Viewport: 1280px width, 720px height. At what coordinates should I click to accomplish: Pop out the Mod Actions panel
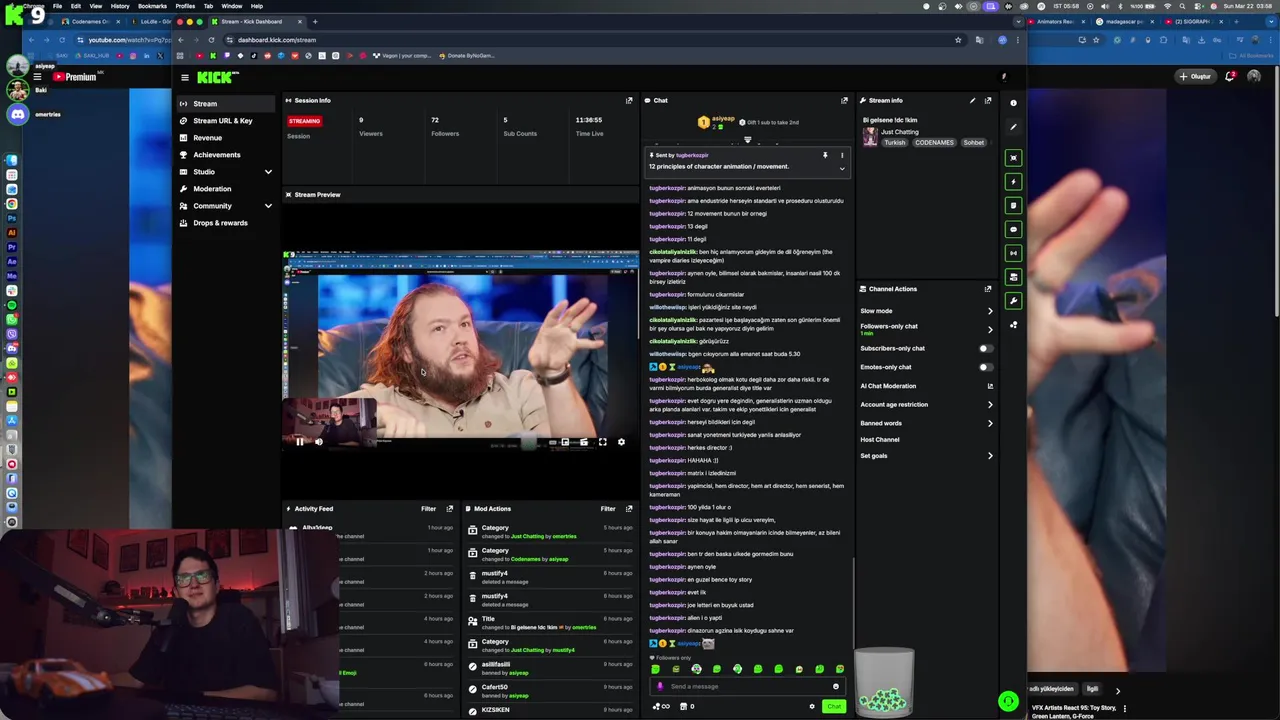coord(629,508)
